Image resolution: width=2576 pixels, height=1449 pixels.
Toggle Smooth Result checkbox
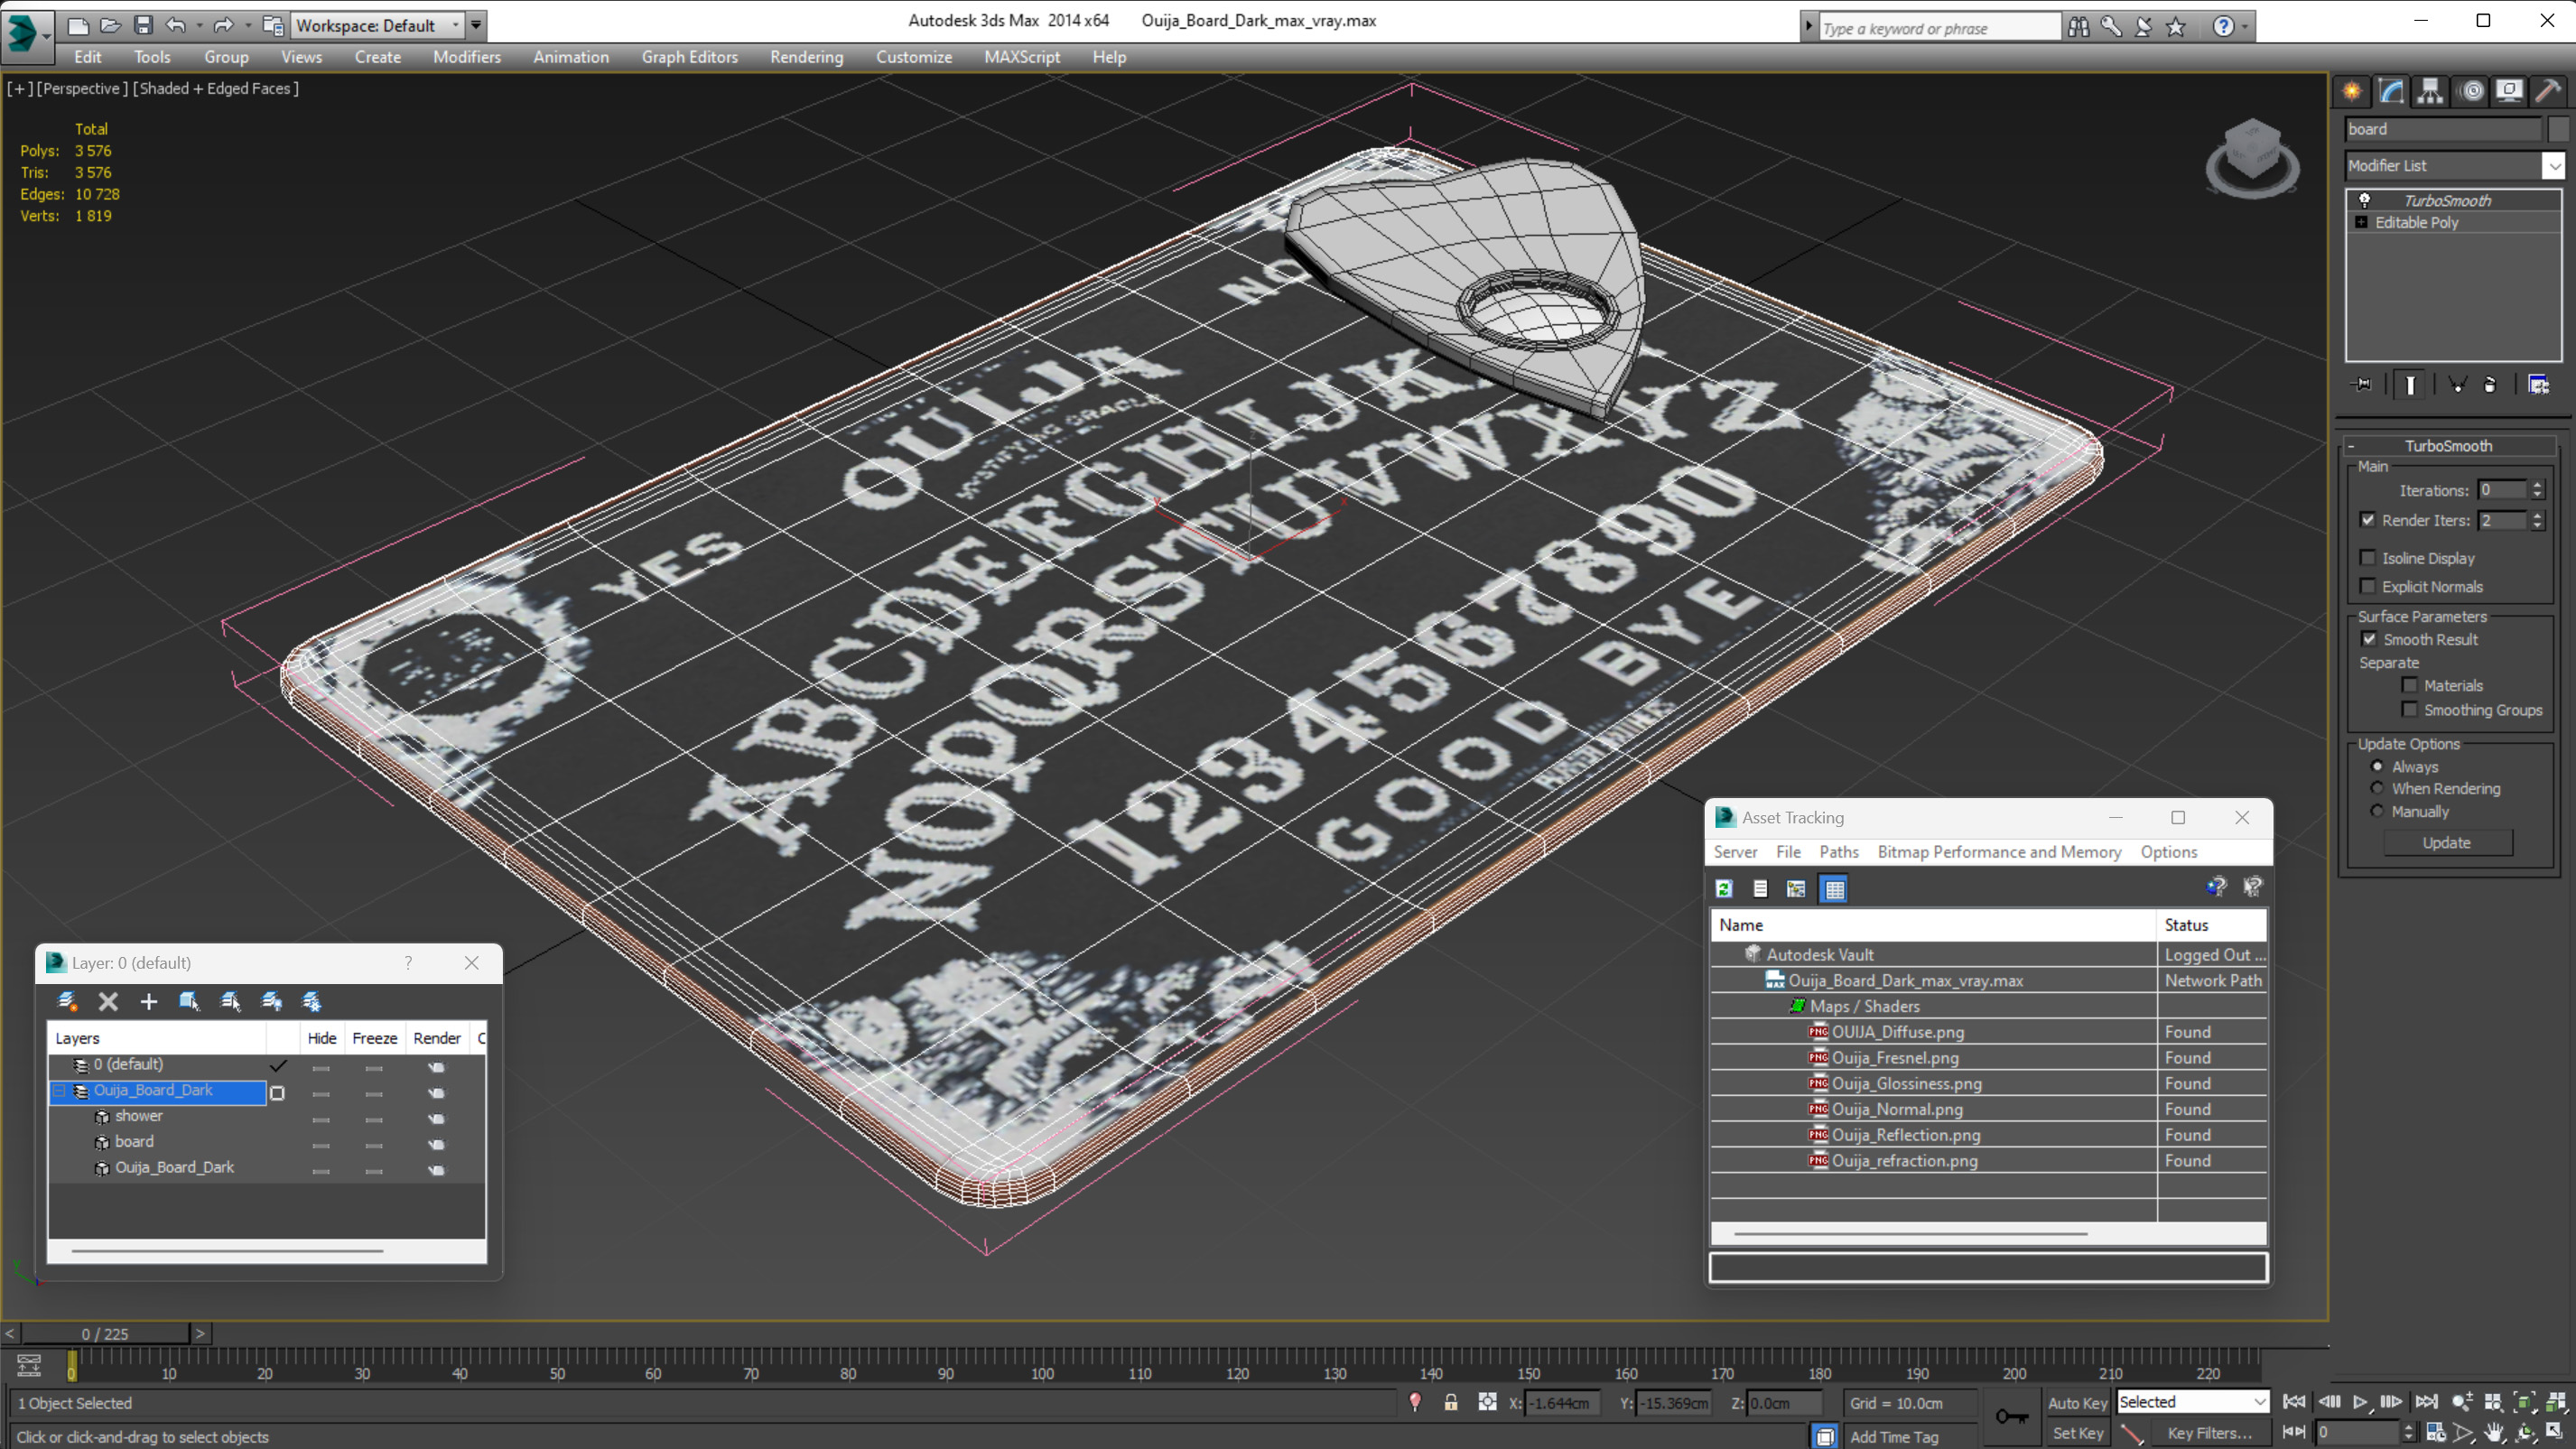tap(2369, 638)
